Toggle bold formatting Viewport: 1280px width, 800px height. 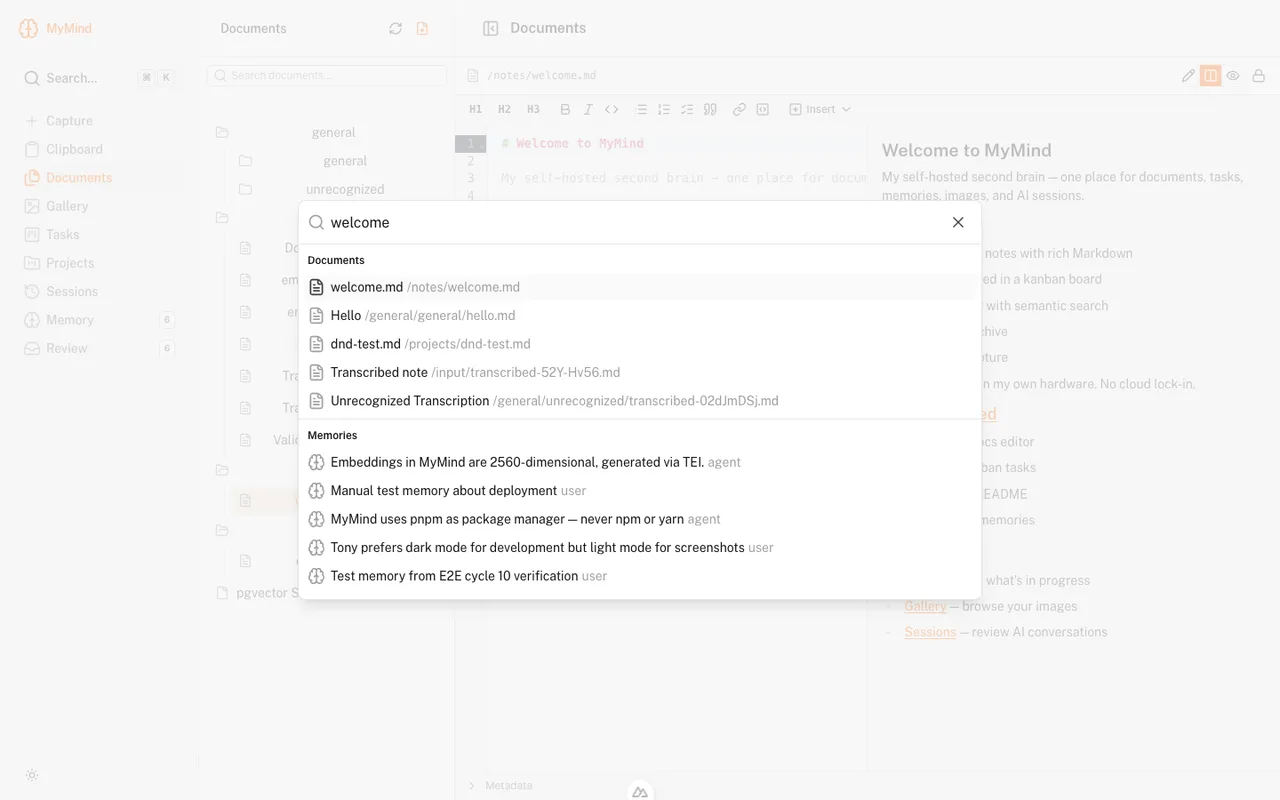[565, 109]
